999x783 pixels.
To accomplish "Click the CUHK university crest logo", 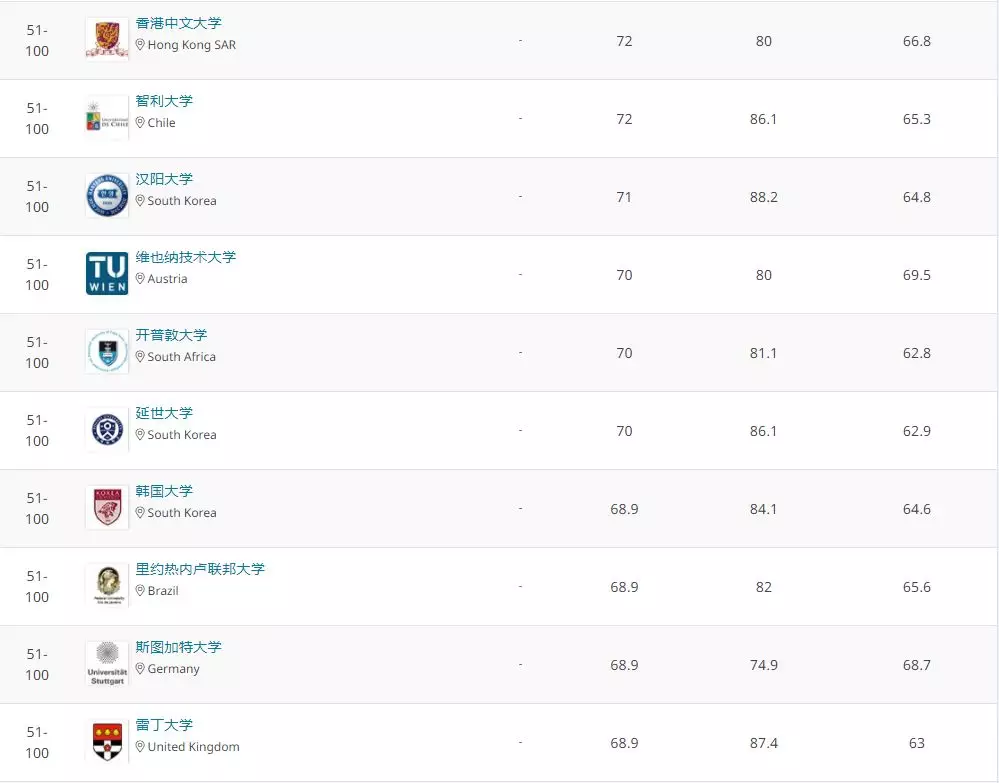I will tap(106, 39).
